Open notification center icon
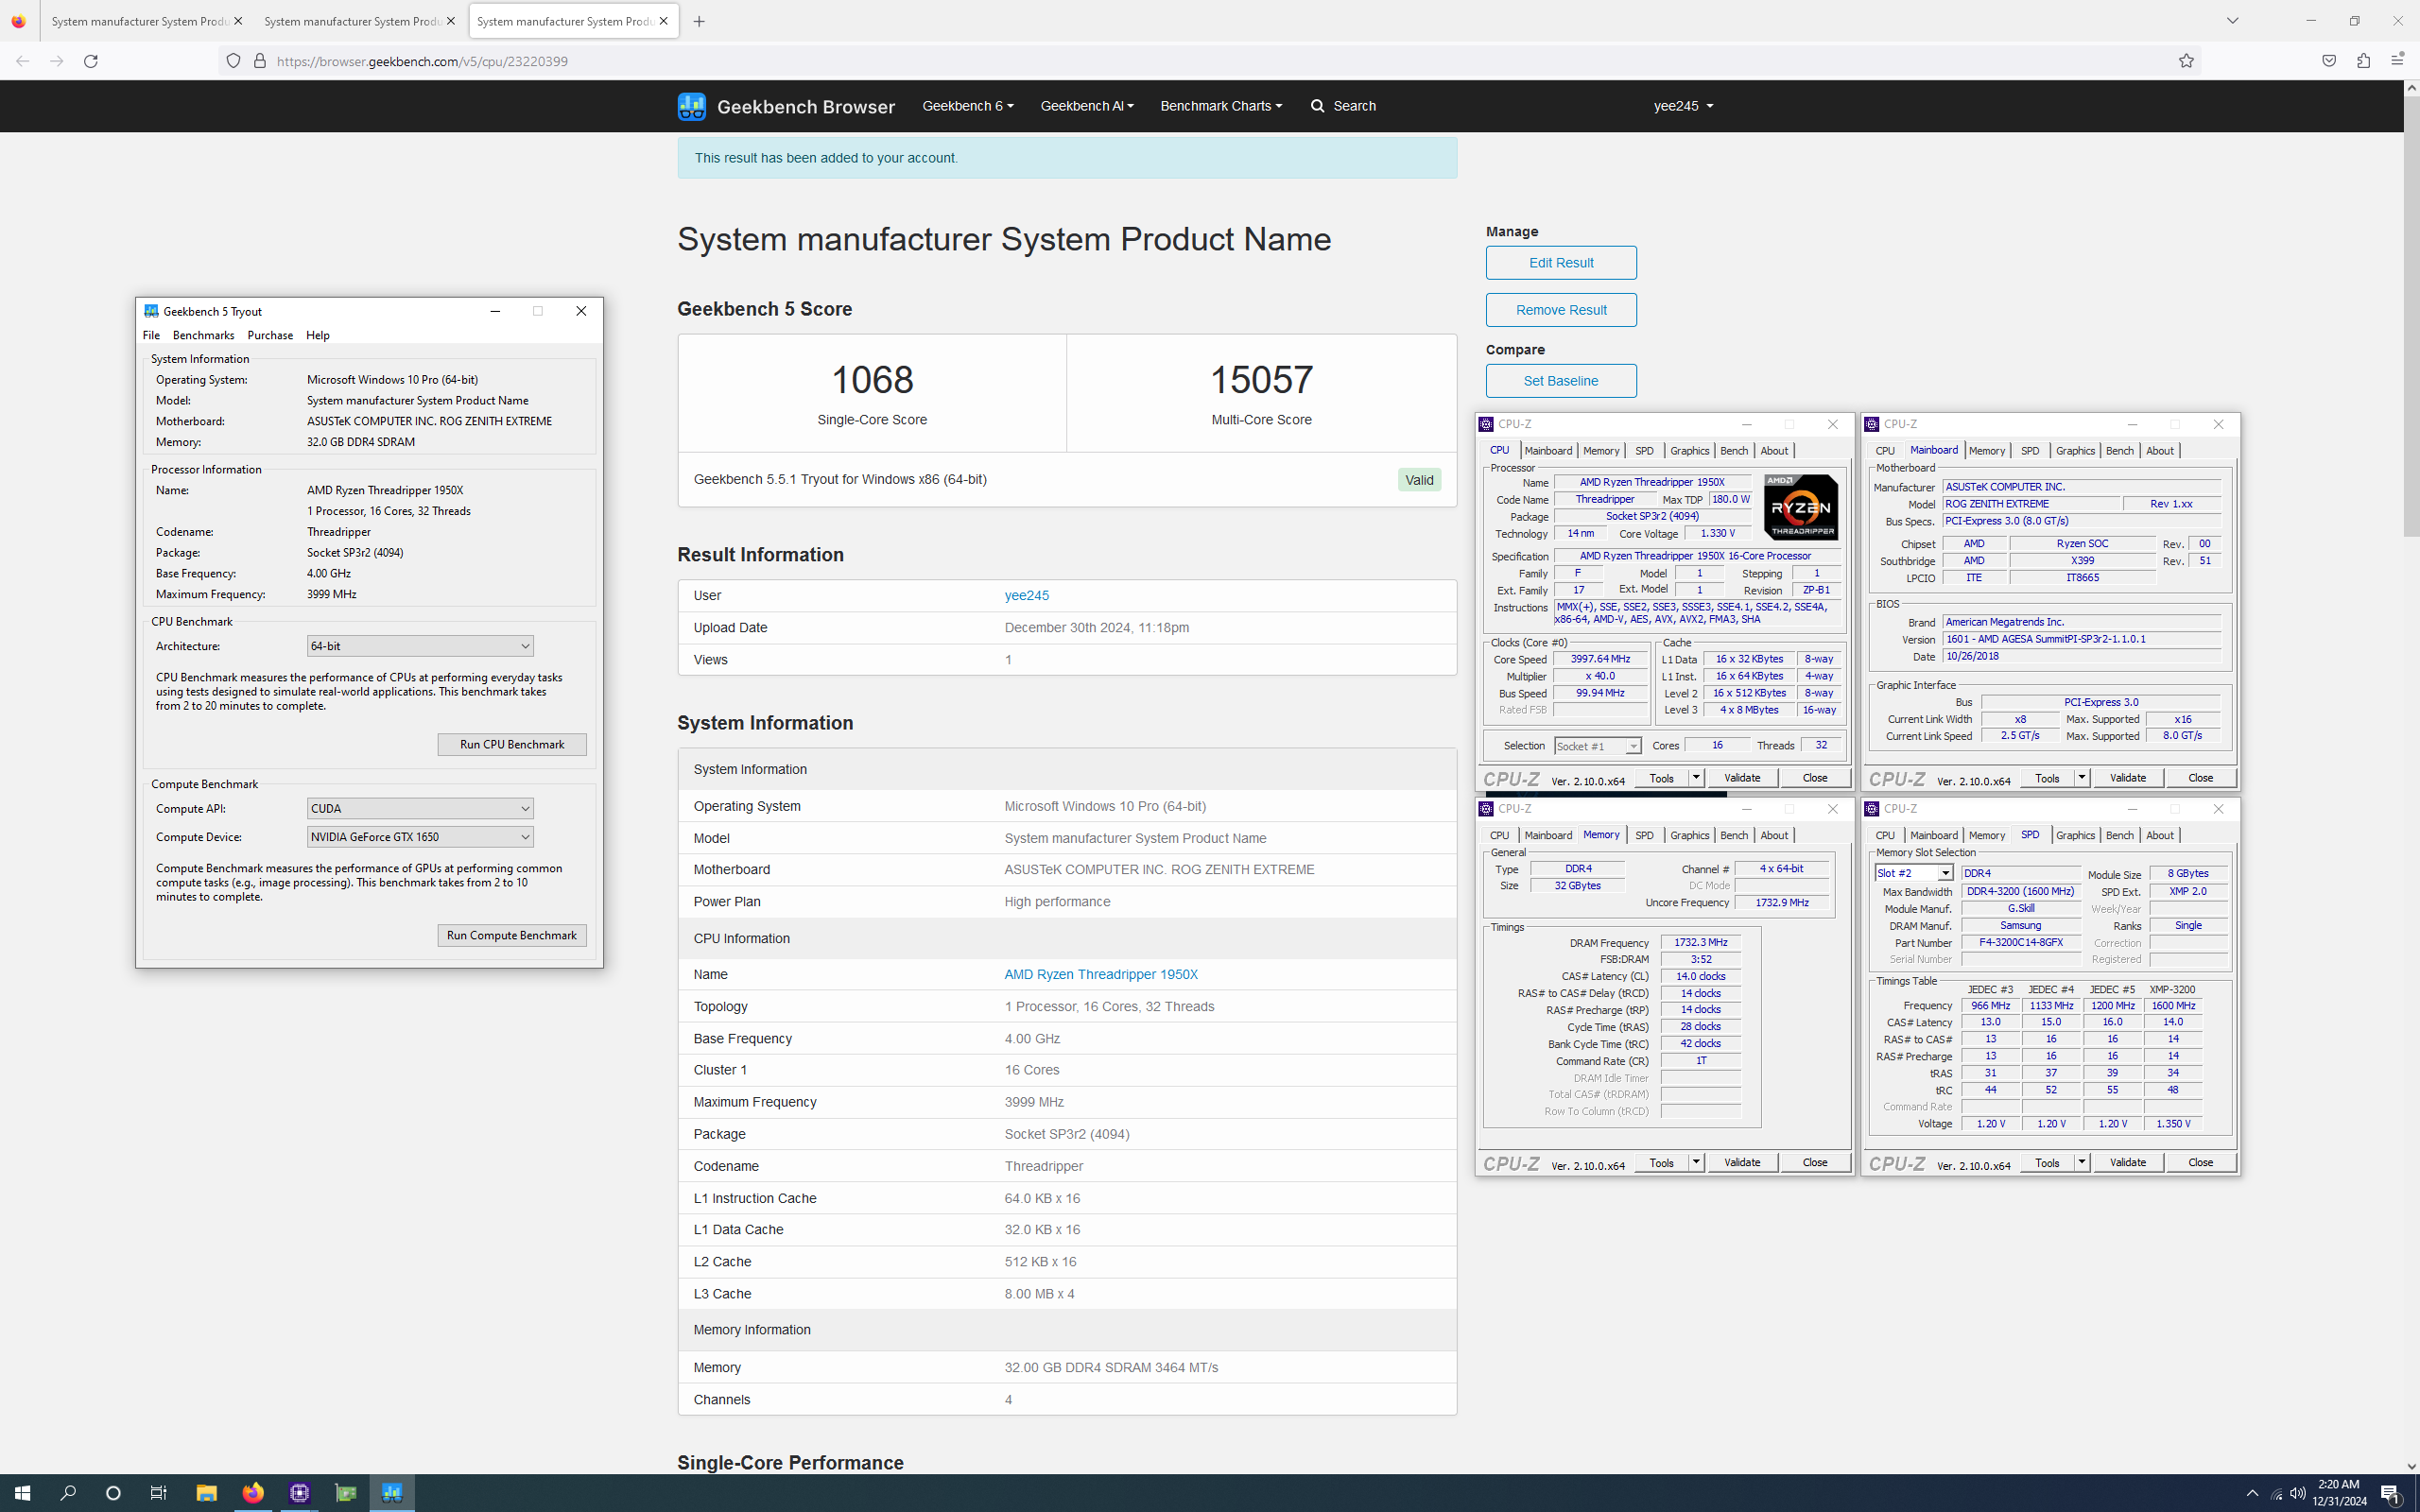This screenshot has height=1512, width=2420. (x=2390, y=1494)
